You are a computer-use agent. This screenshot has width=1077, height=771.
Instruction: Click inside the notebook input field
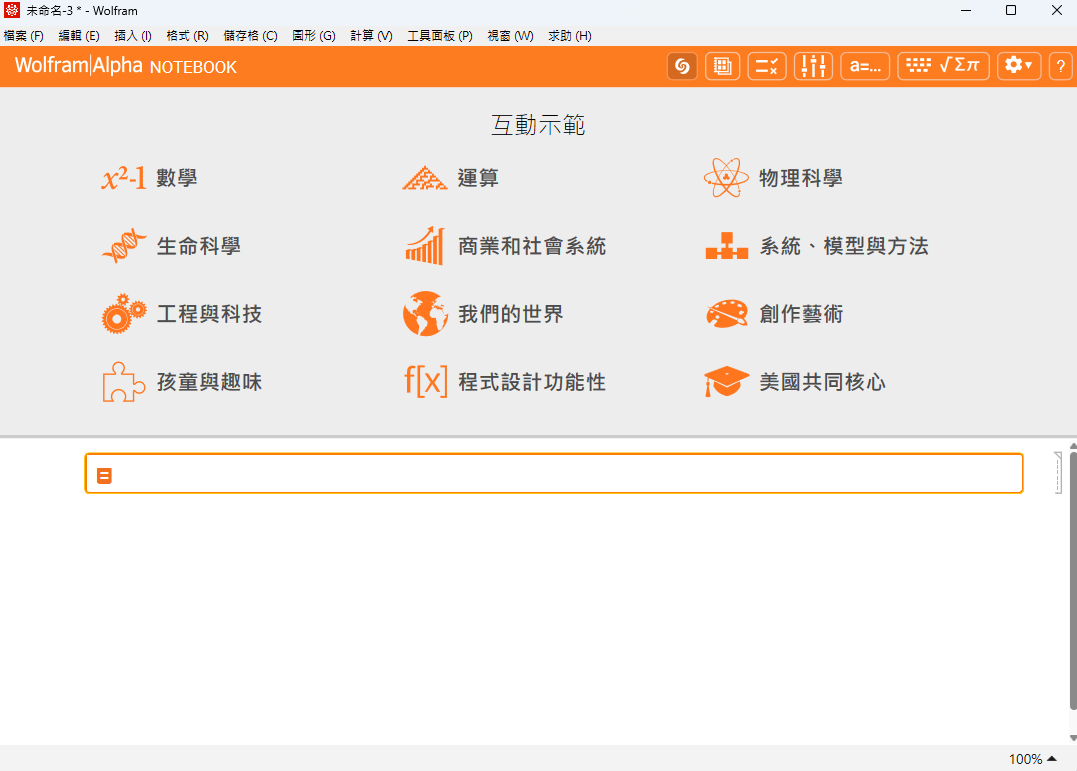pyautogui.click(x=554, y=473)
